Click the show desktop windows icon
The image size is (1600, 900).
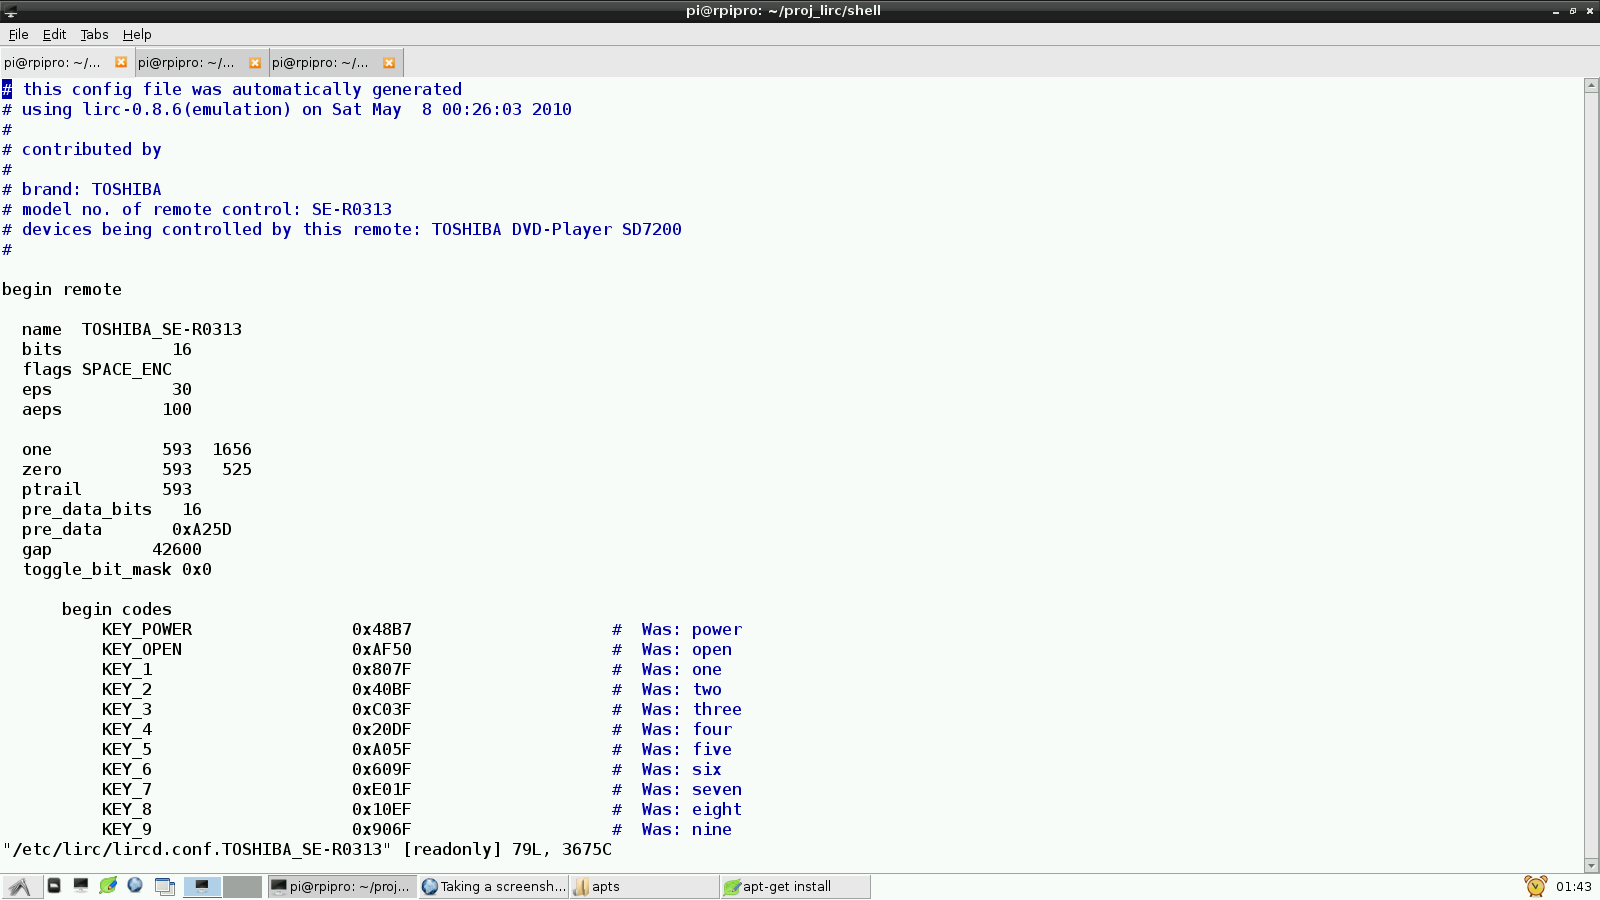point(165,886)
